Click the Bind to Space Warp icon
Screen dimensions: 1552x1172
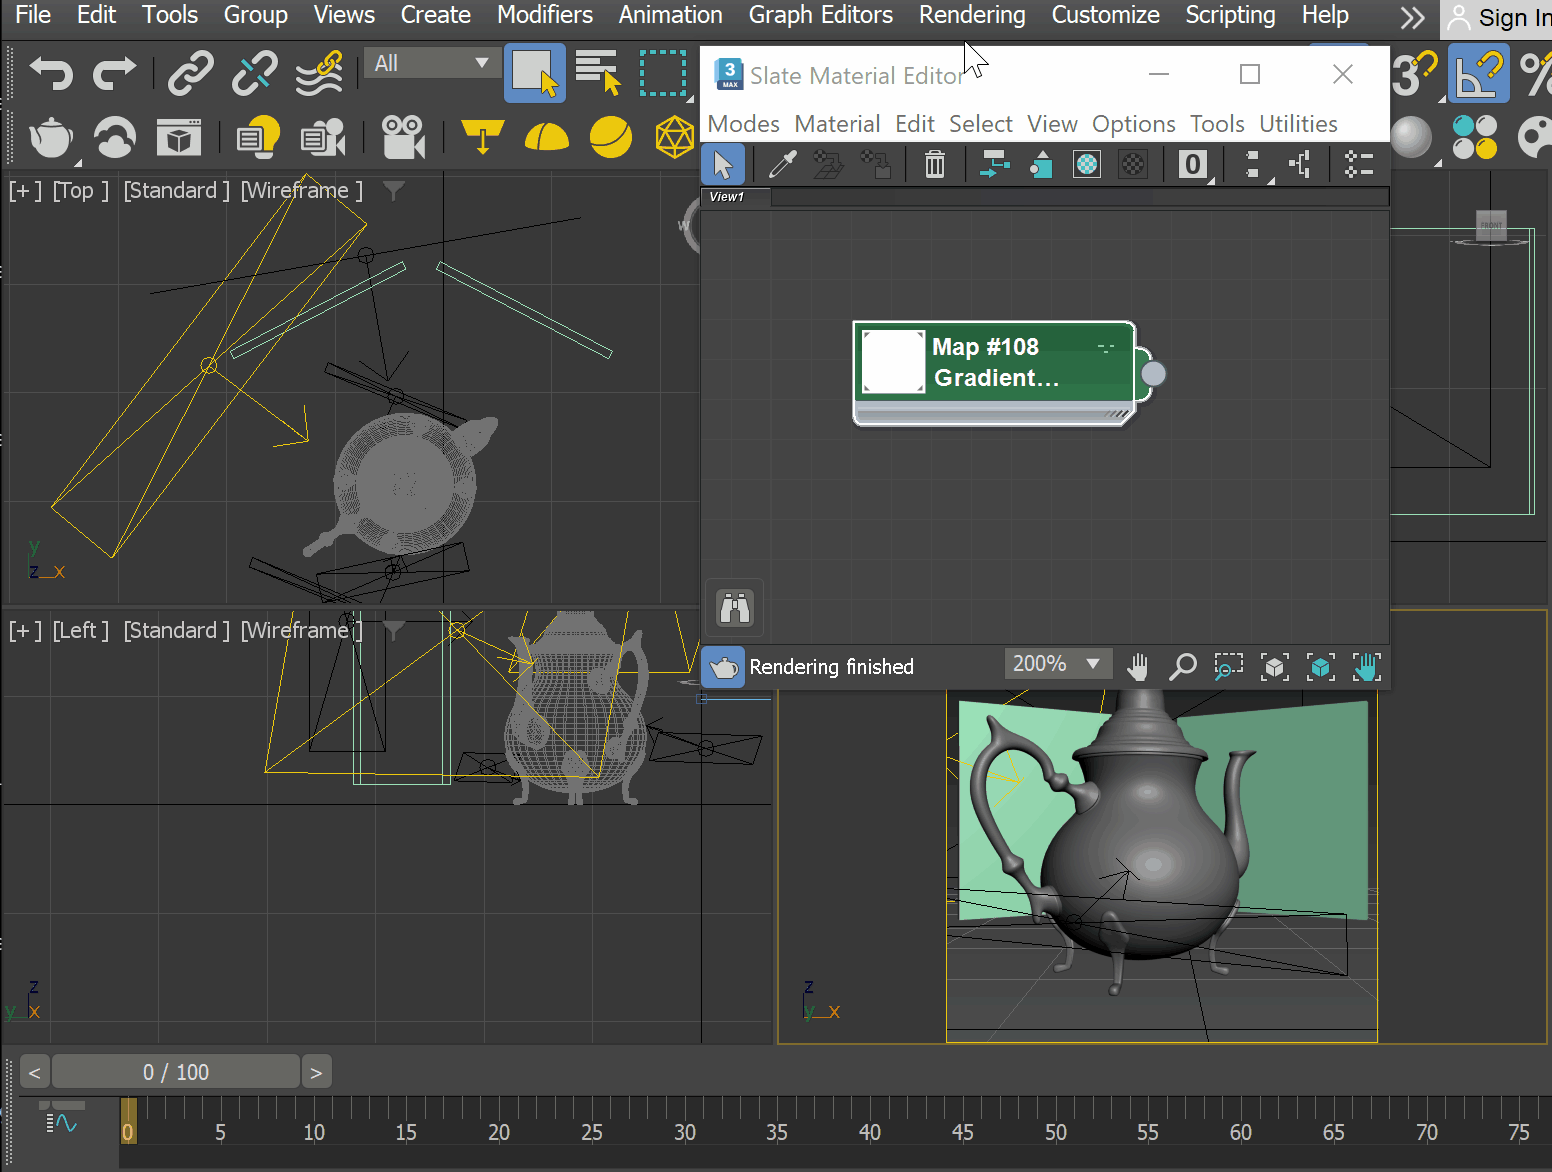point(319,74)
